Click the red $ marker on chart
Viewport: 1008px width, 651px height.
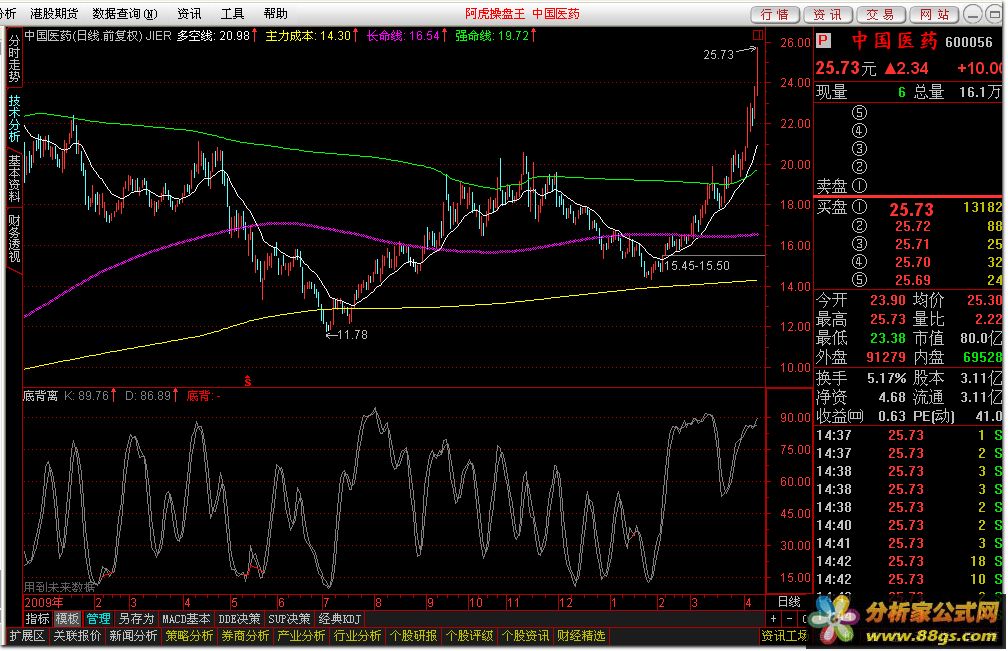(248, 381)
